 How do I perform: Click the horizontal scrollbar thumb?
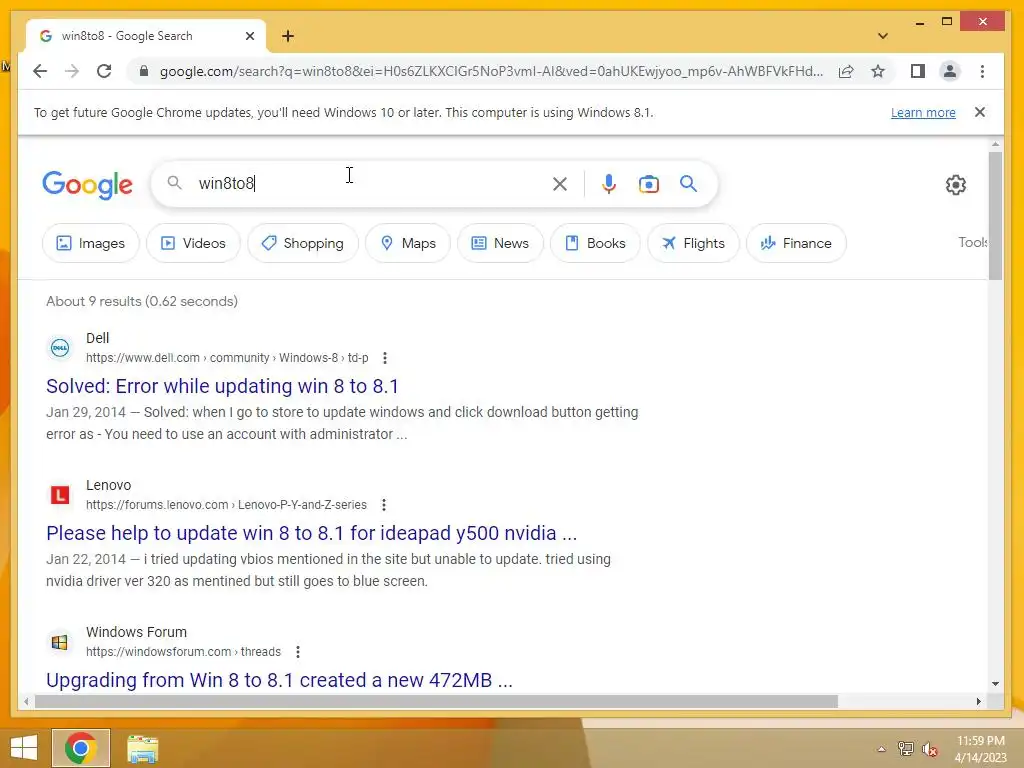pyautogui.click(x=436, y=701)
